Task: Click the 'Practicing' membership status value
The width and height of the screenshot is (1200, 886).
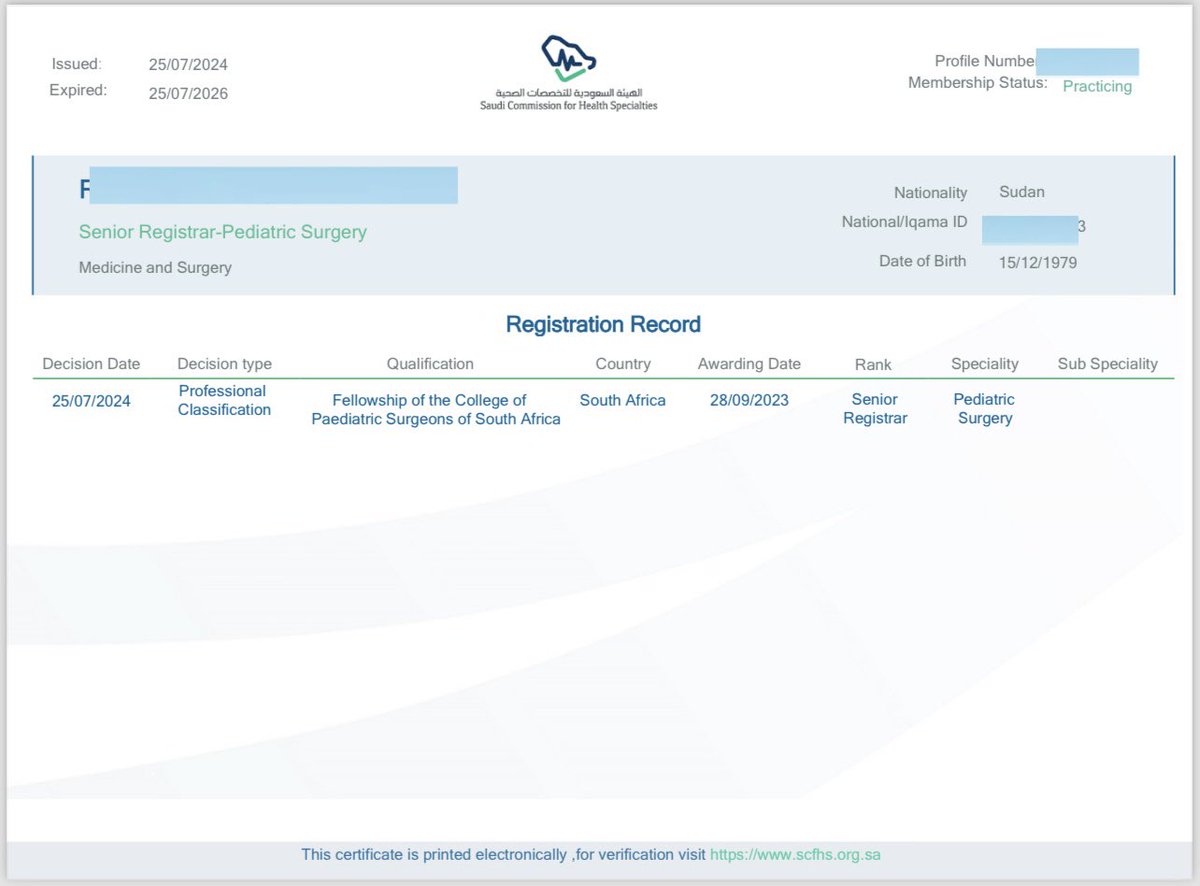Action: tap(1097, 87)
